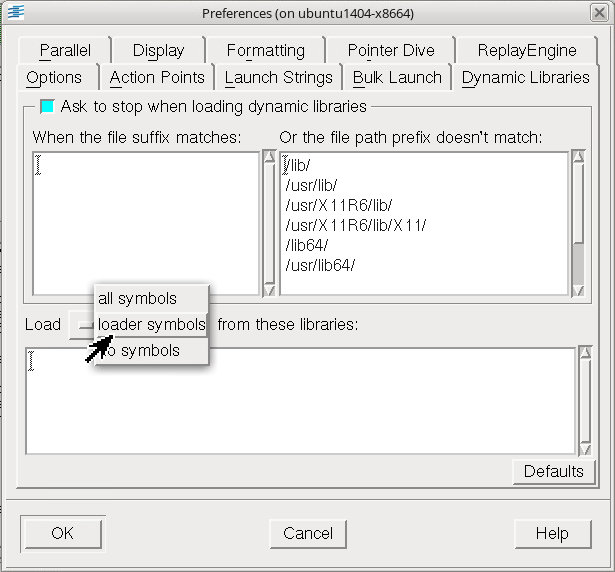Select 'all symbols' from the Load menu

click(x=138, y=298)
